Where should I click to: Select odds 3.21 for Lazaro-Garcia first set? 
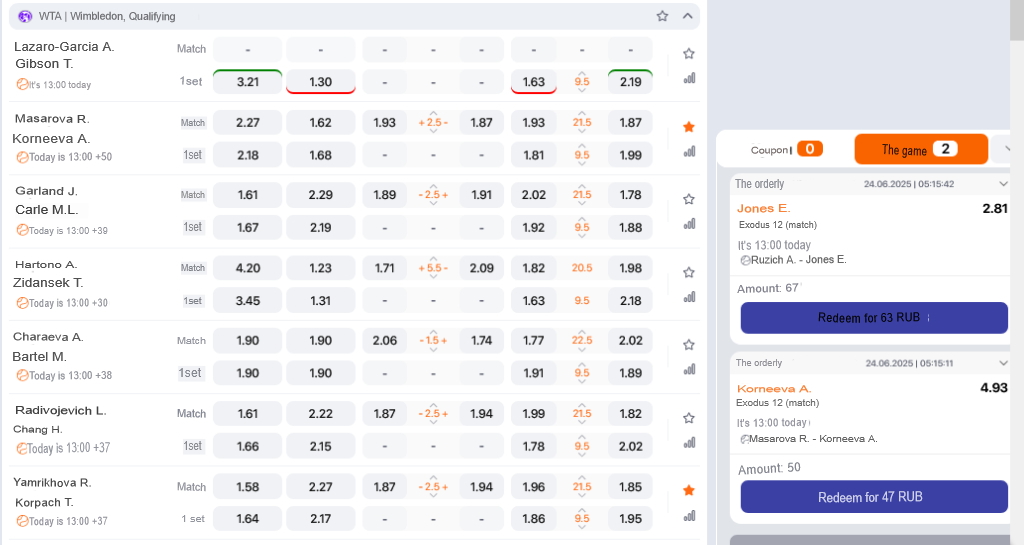[x=248, y=82]
